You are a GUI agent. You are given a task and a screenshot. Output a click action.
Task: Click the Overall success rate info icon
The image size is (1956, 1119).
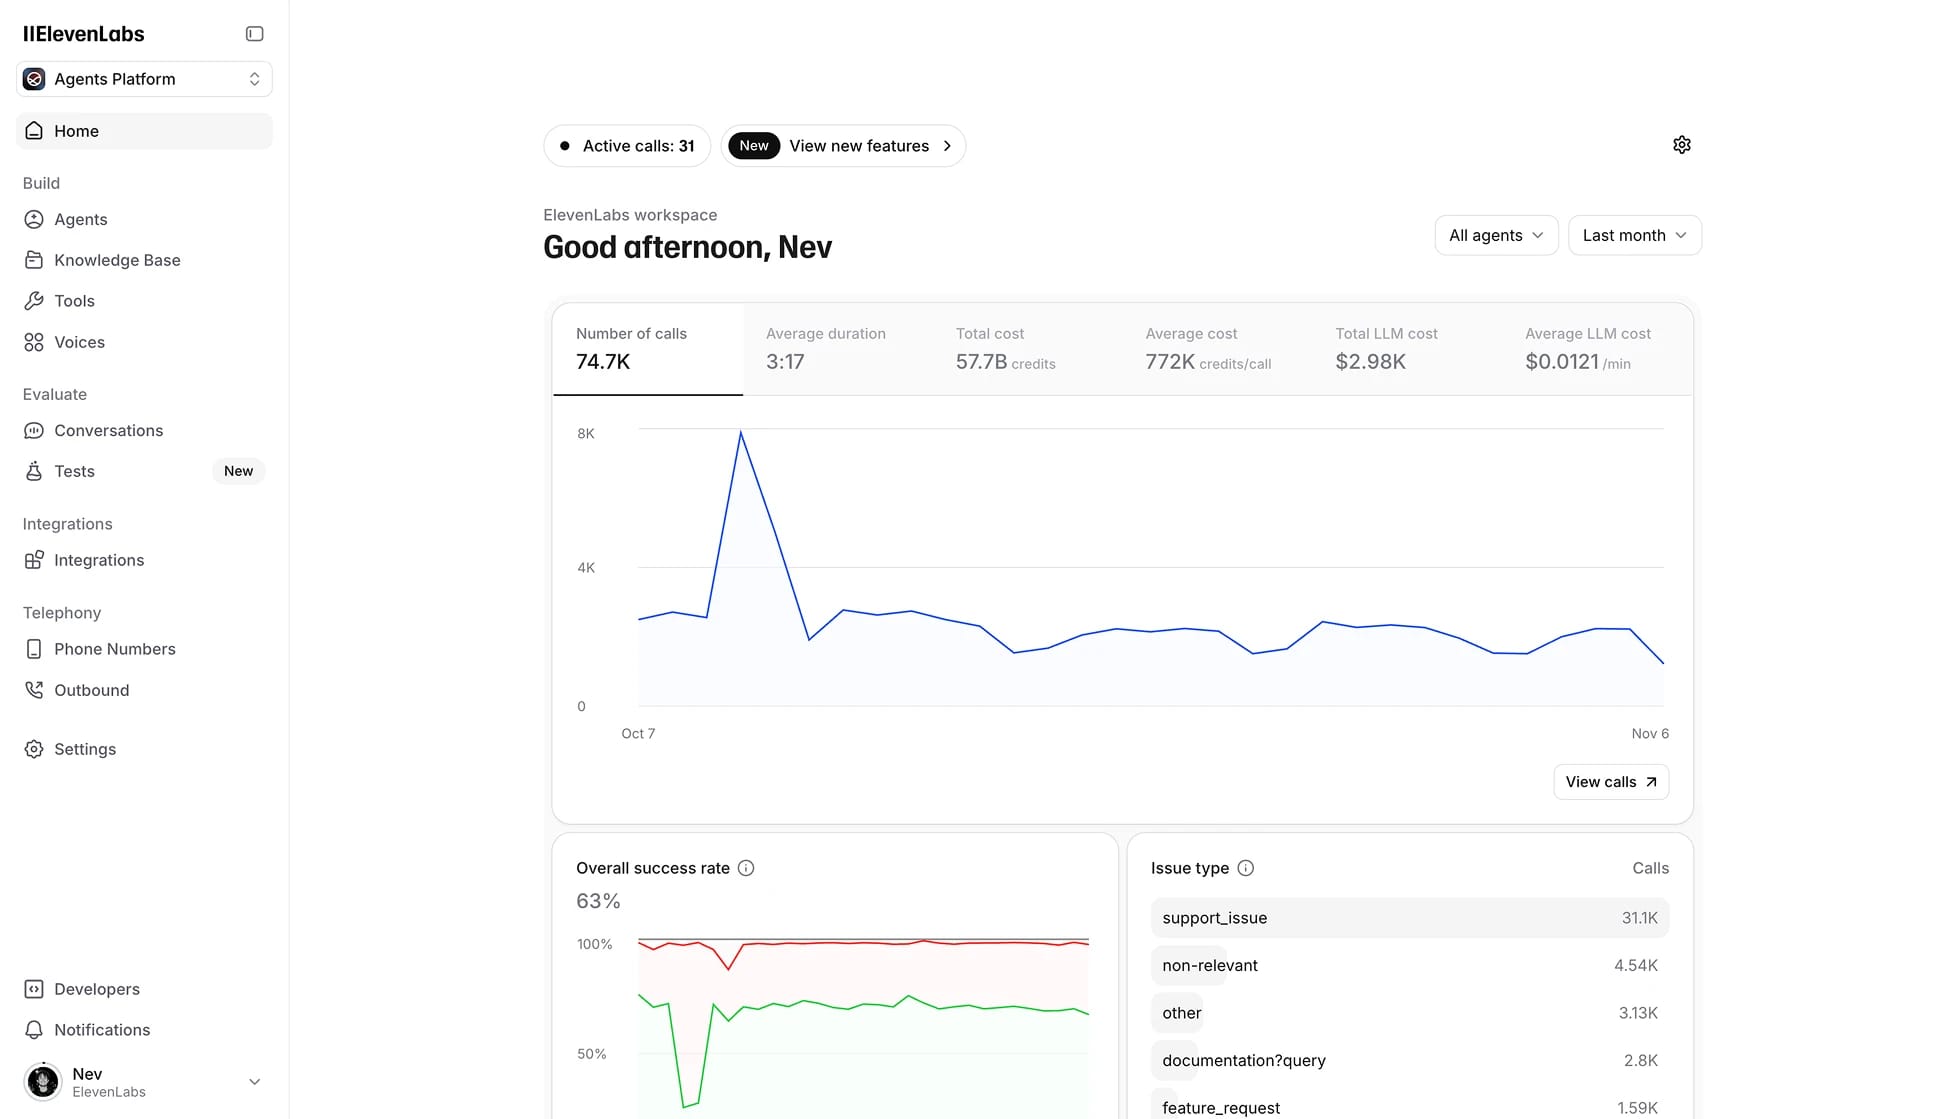pyautogui.click(x=746, y=868)
